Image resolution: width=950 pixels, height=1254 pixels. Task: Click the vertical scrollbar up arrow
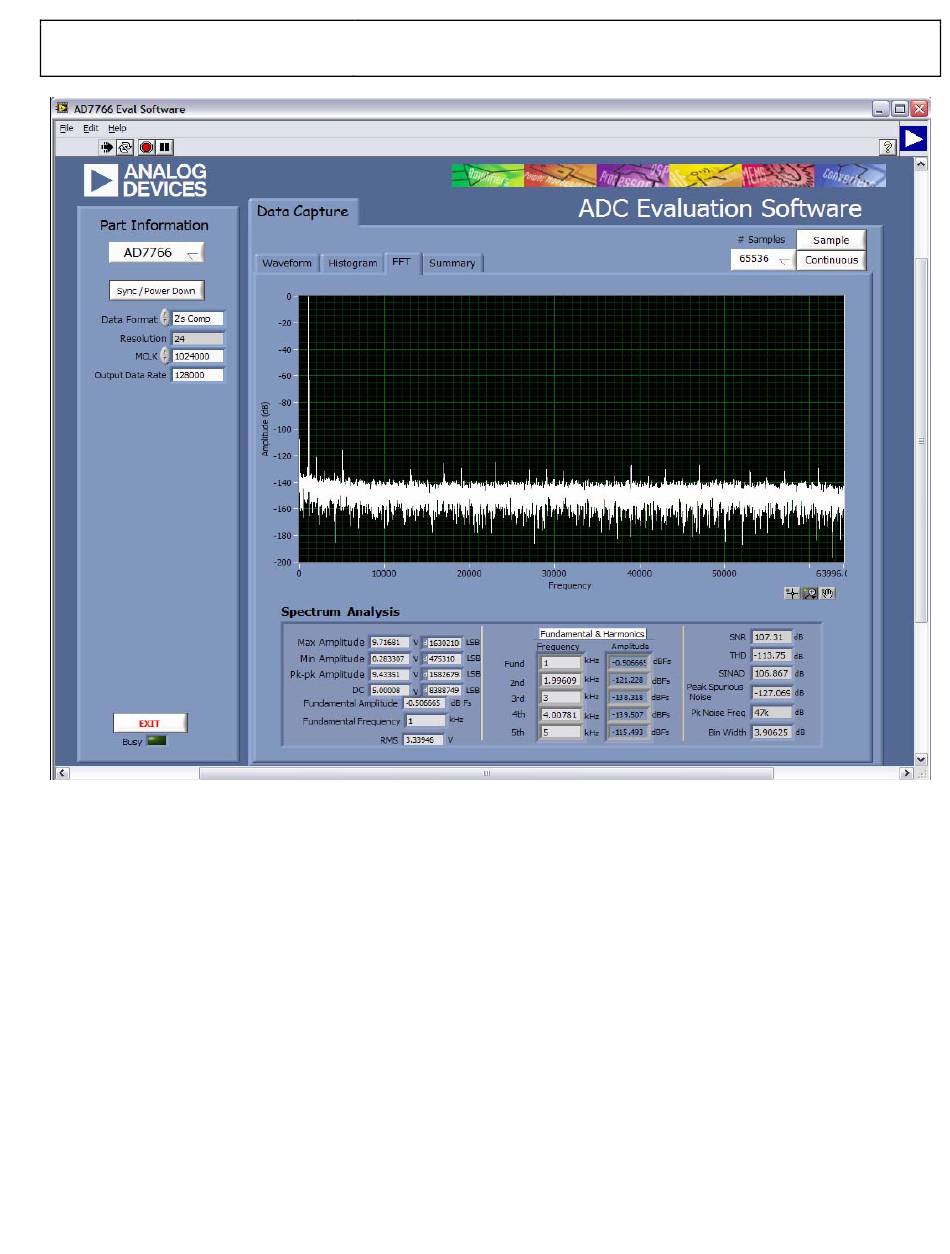pyautogui.click(x=922, y=163)
